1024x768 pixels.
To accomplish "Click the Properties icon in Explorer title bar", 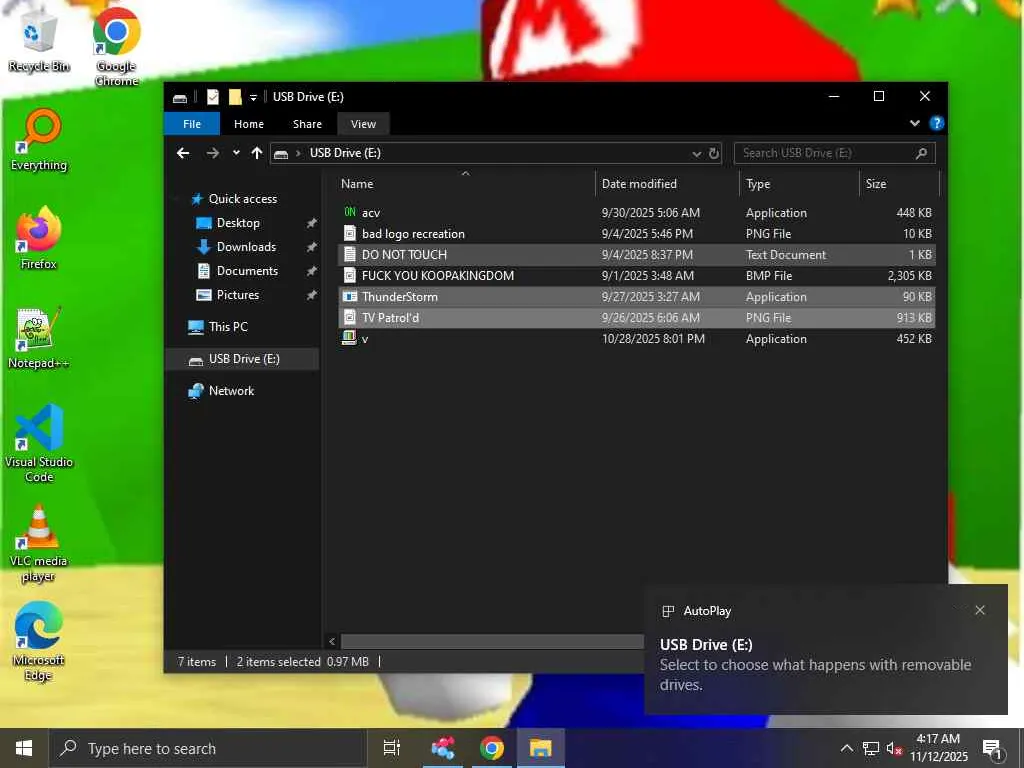I will [x=213, y=97].
